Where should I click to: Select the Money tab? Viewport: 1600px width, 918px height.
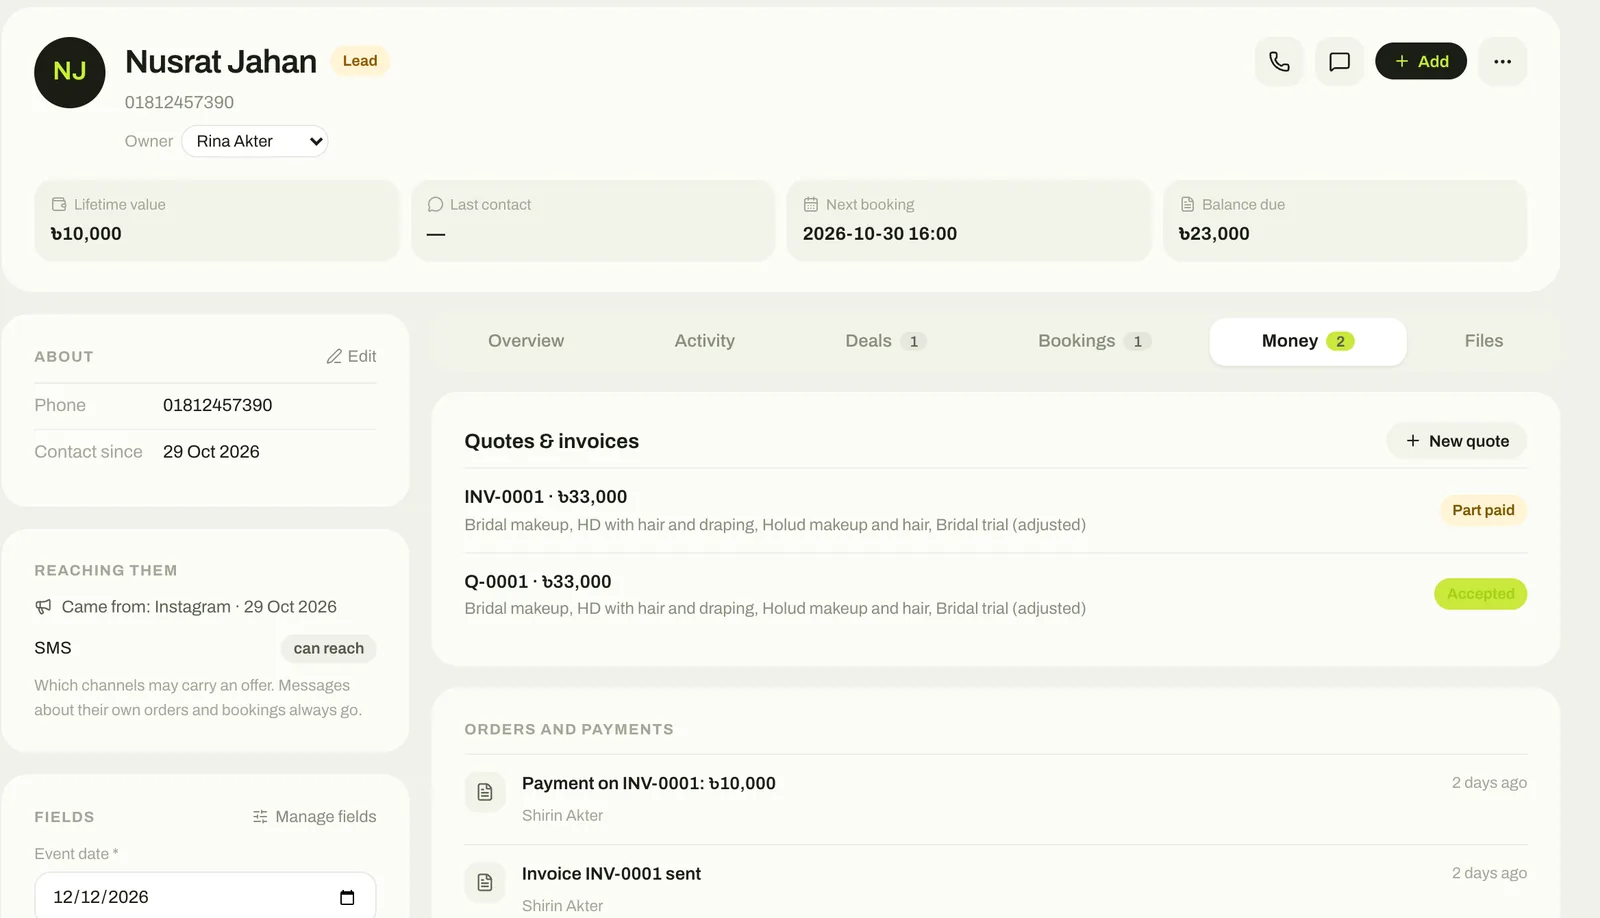pyautogui.click(x=1308, y=341)
